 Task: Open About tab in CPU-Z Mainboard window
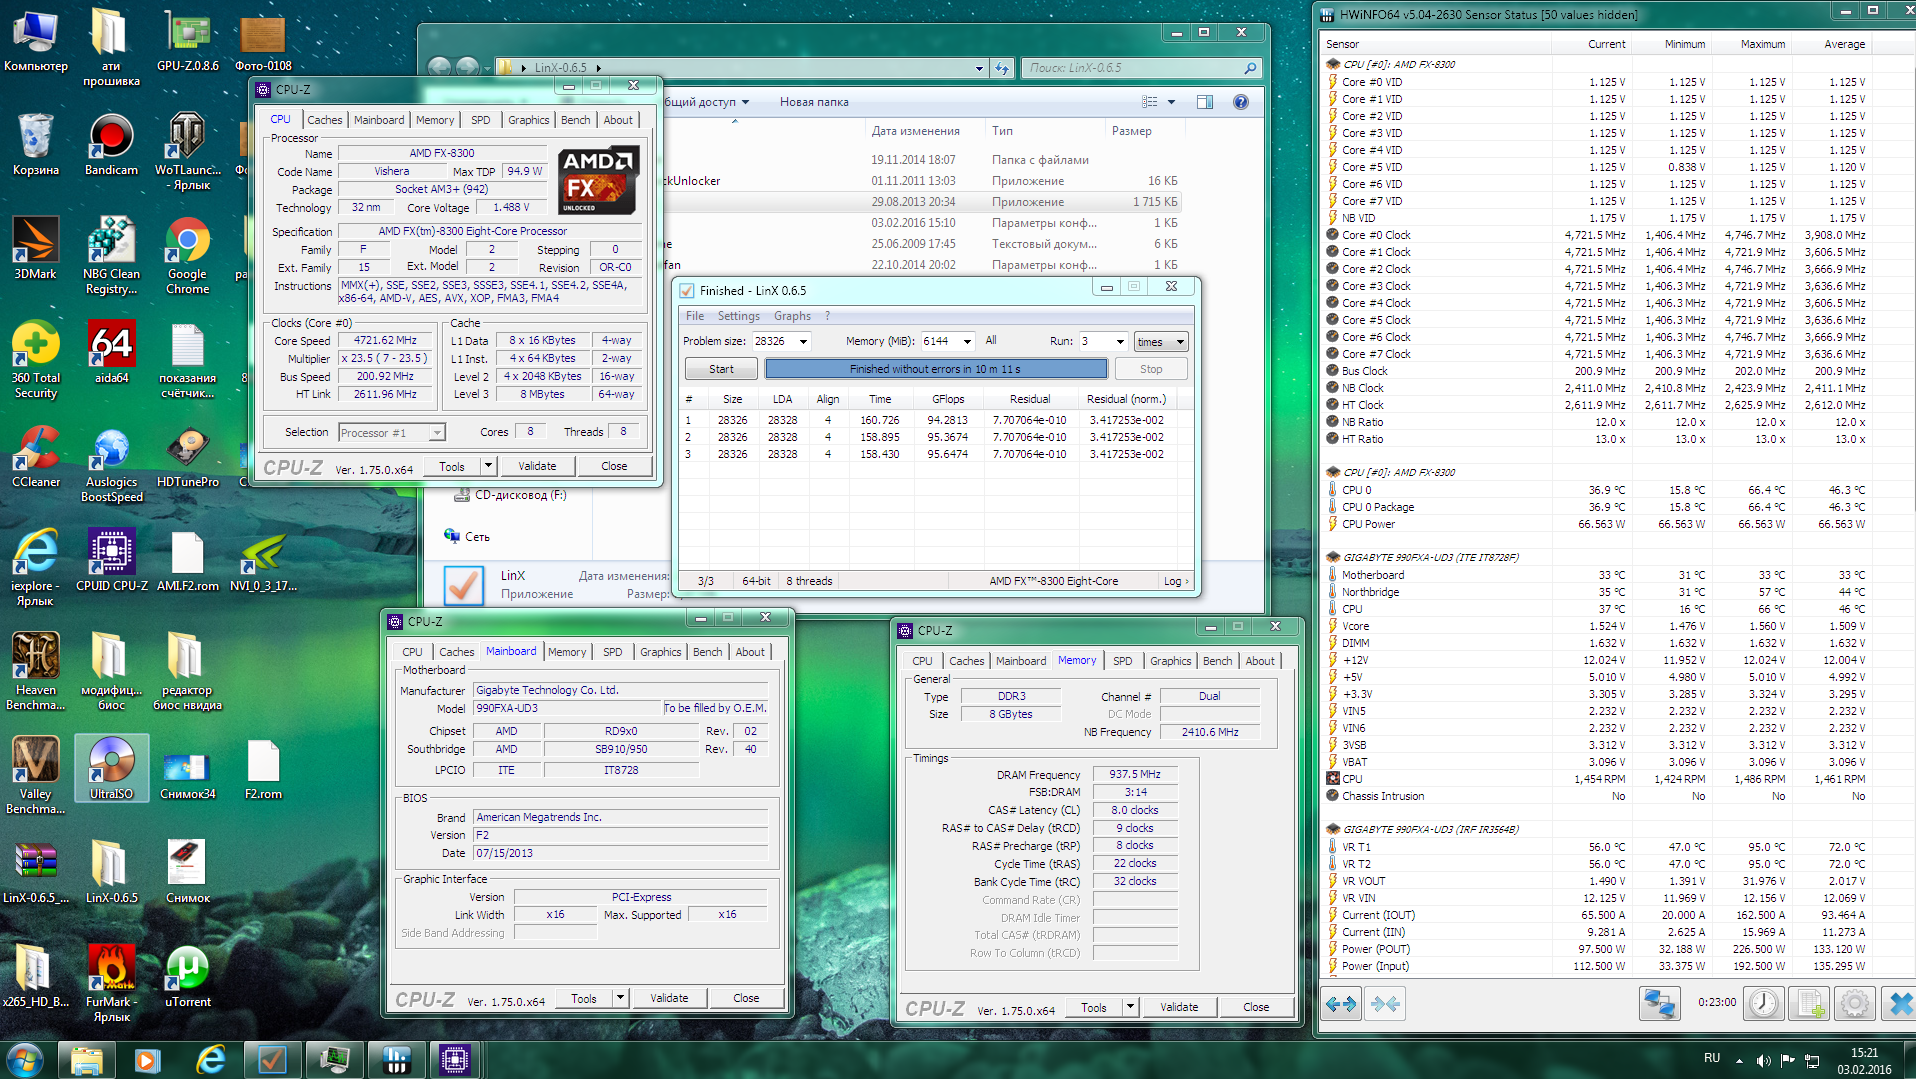tap(750, 652)
